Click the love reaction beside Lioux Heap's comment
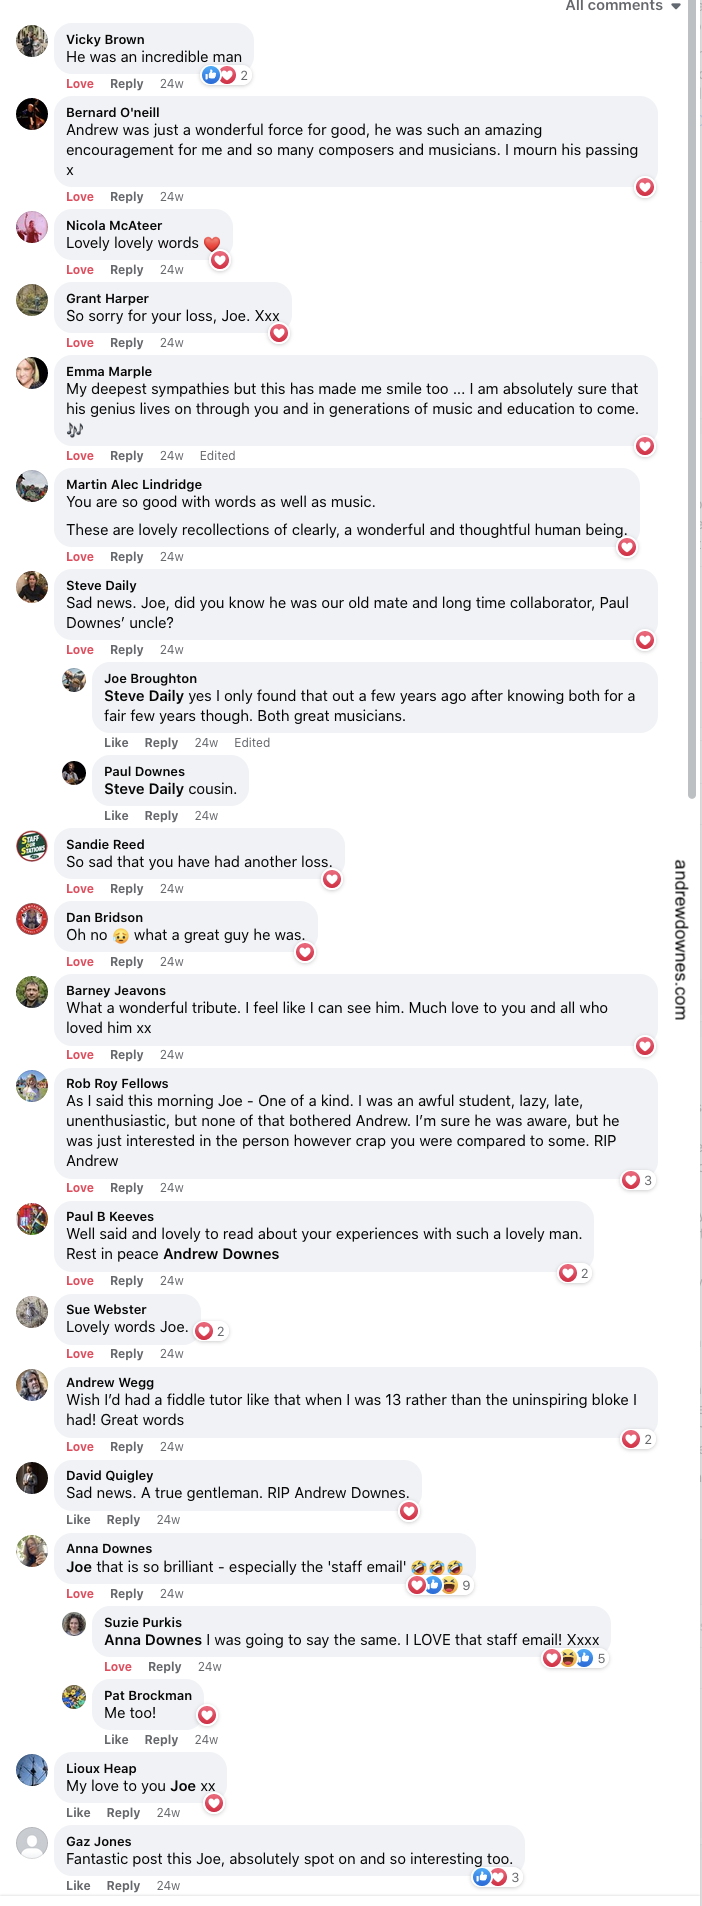The height and width of the screenshot is (1906, 702). click(213, 1803)
